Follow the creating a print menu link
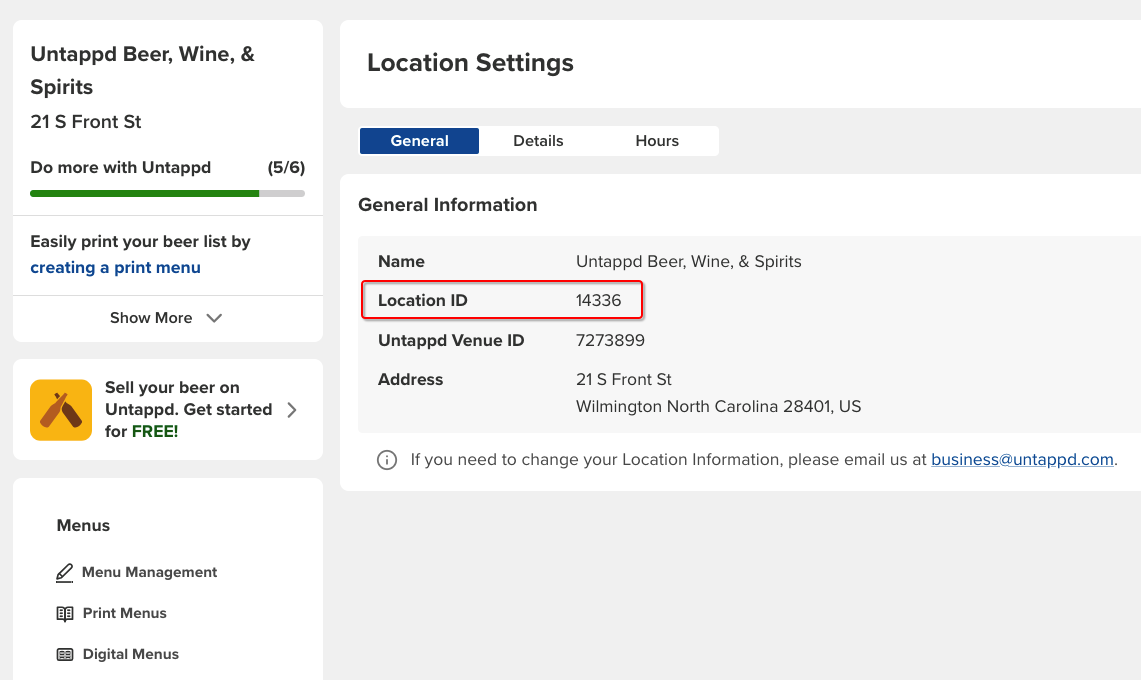1141x680 pixels. tap(116, 268)
